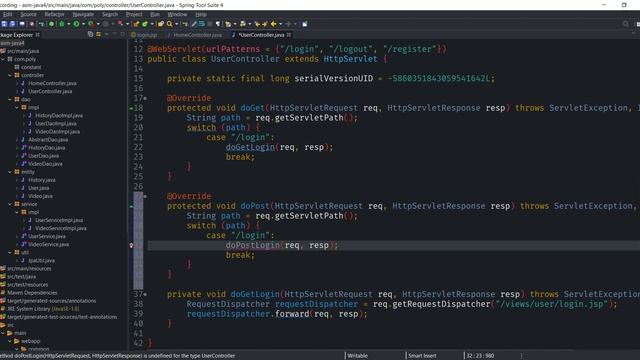Click the doPostLogin call on line 32
The height and width of the screenshot is (360, 640).
(253, 245)
